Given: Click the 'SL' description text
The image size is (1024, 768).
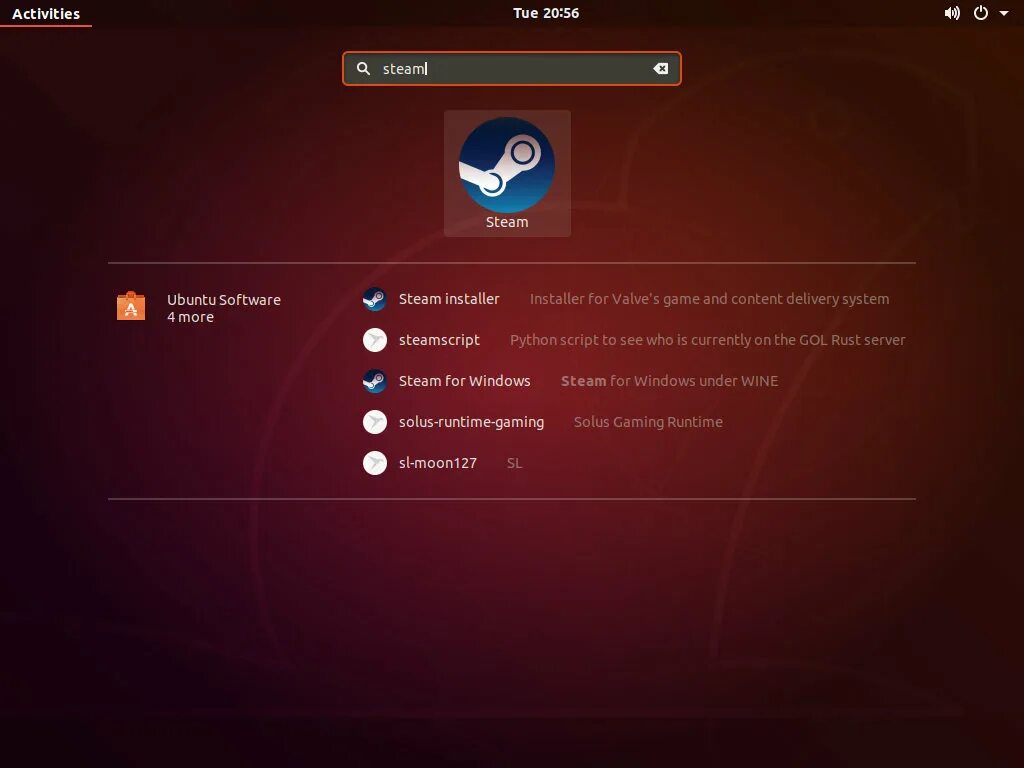Looking at the screenshot, I should point(515,463).
